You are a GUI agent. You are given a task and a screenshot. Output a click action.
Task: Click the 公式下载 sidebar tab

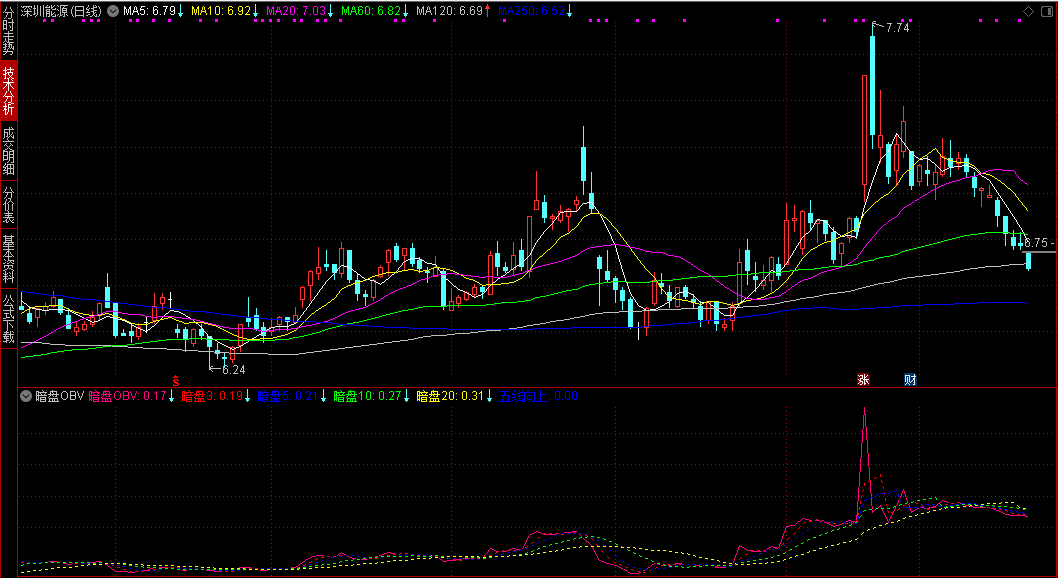point(9,318)
